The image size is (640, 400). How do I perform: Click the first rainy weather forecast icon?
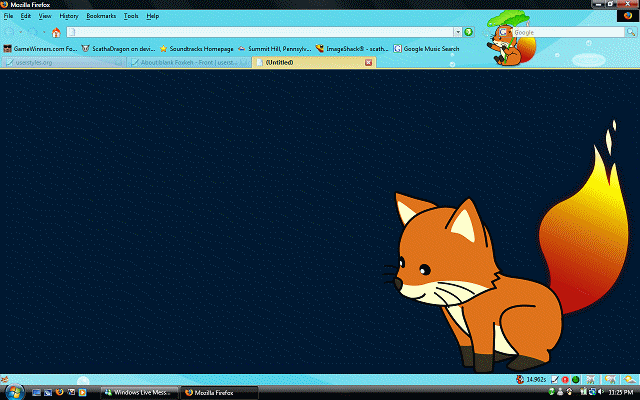(x=590, y=379)
